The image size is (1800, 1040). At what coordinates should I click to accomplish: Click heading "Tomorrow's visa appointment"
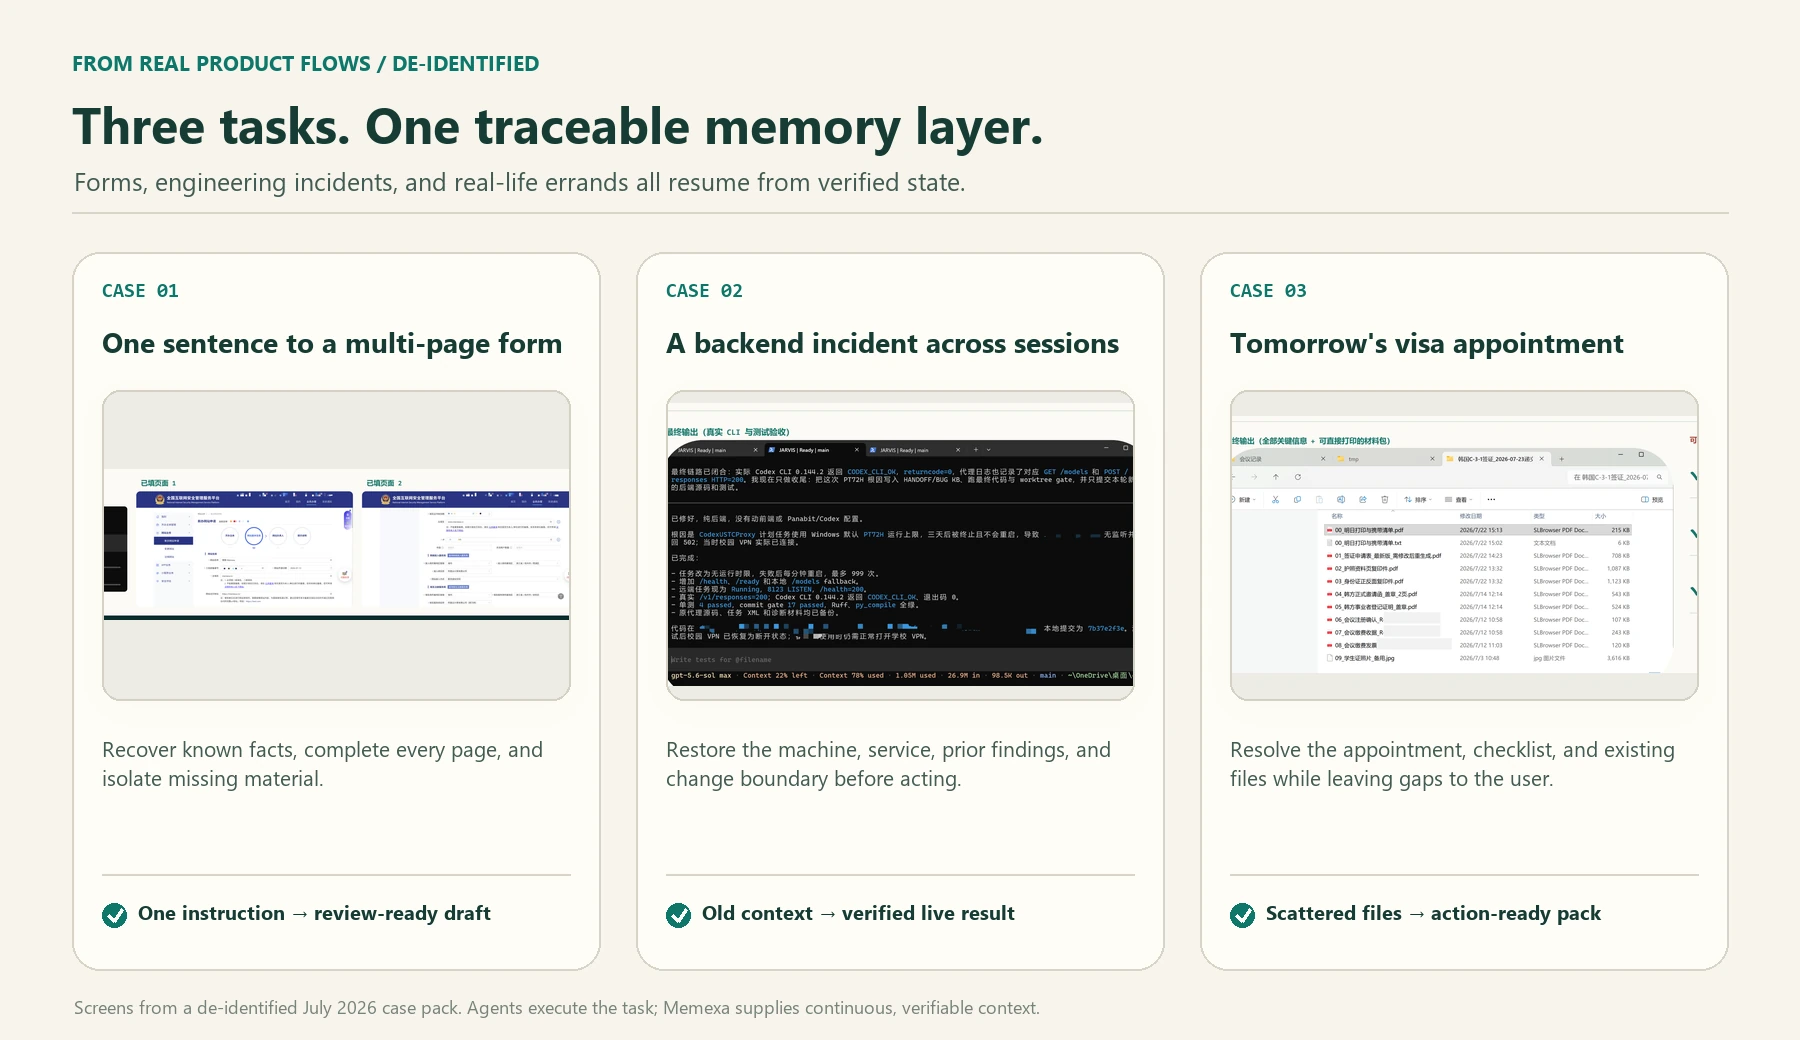pos(1426,344)
